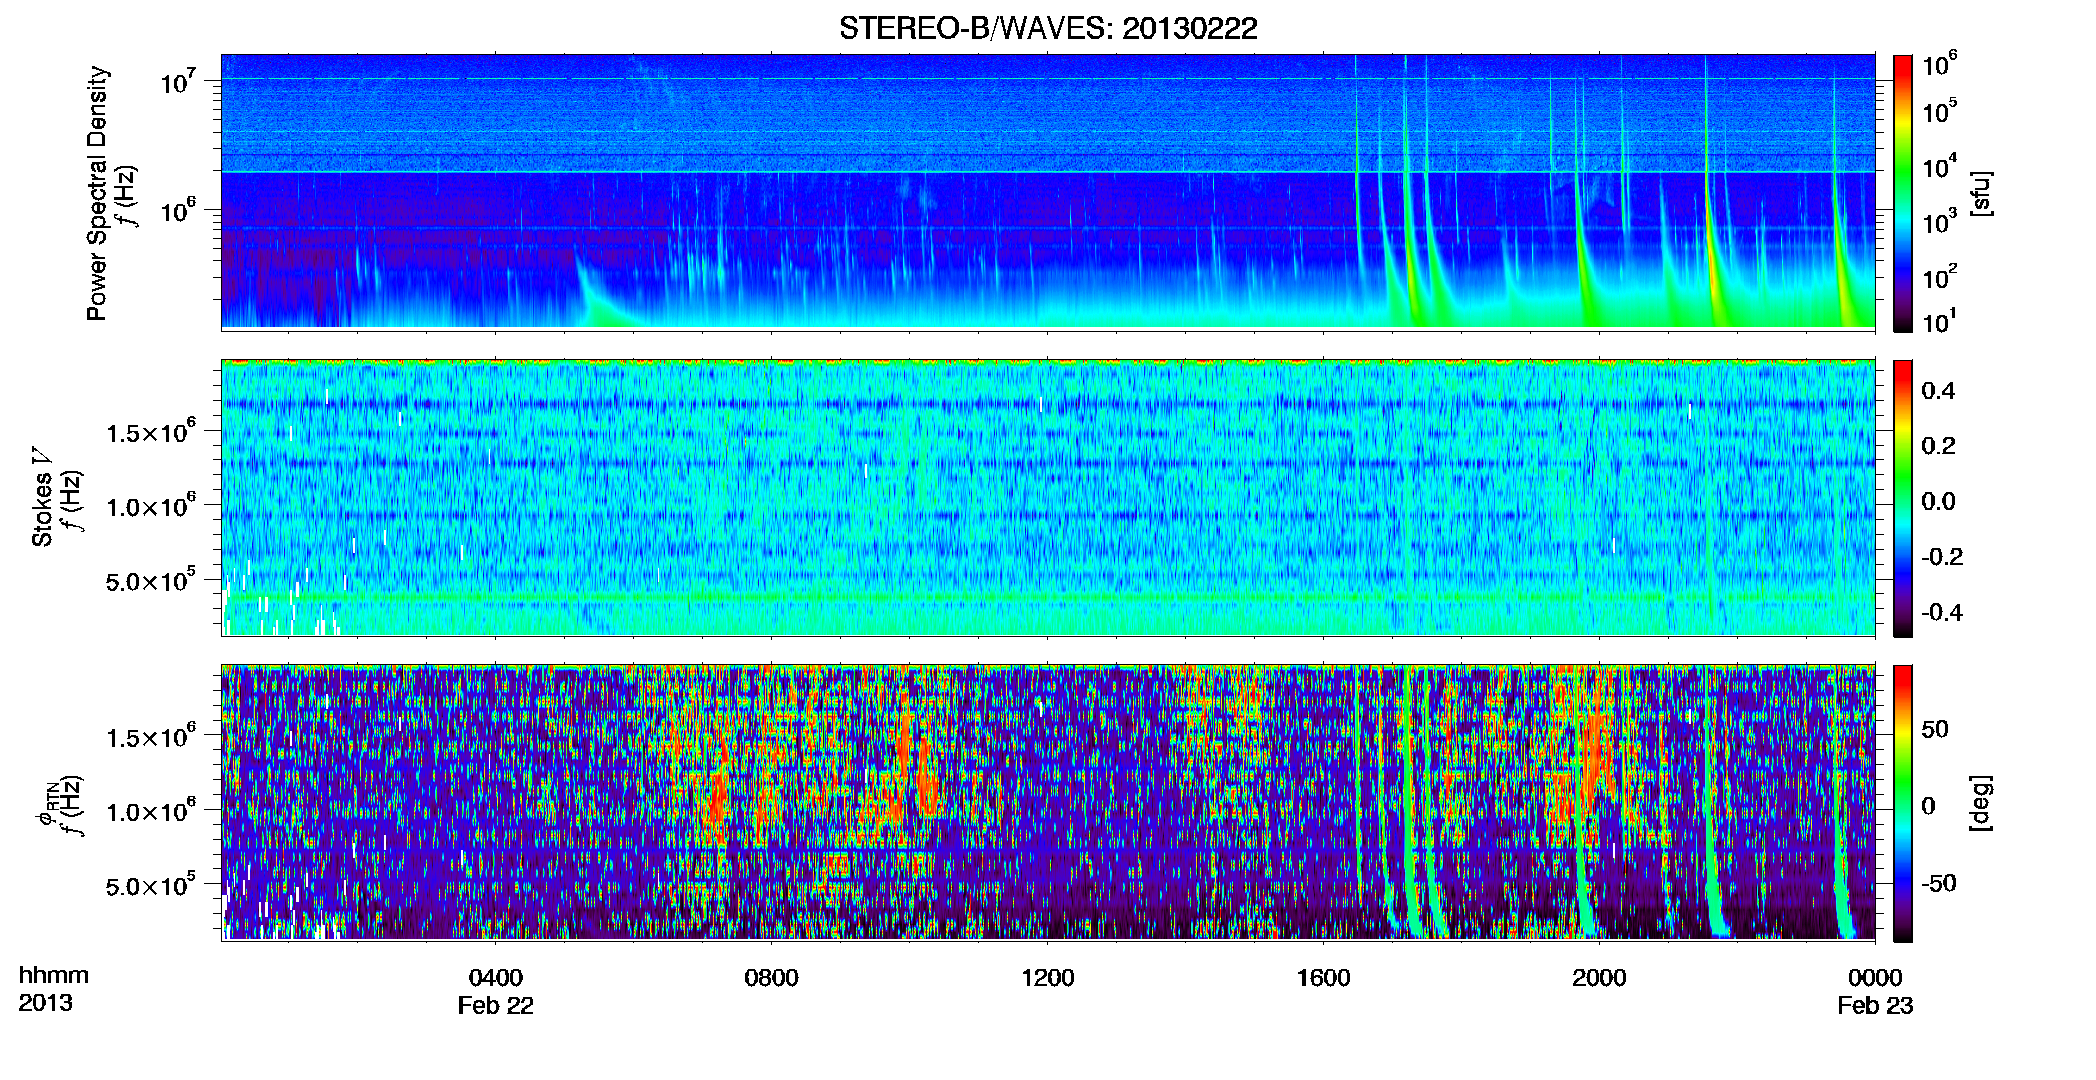The height and width of the screenshot is (1080, 2096).
Task: Click the 1.5×10^6 tick on φ RTN axis
Action: tap(151, 736)
